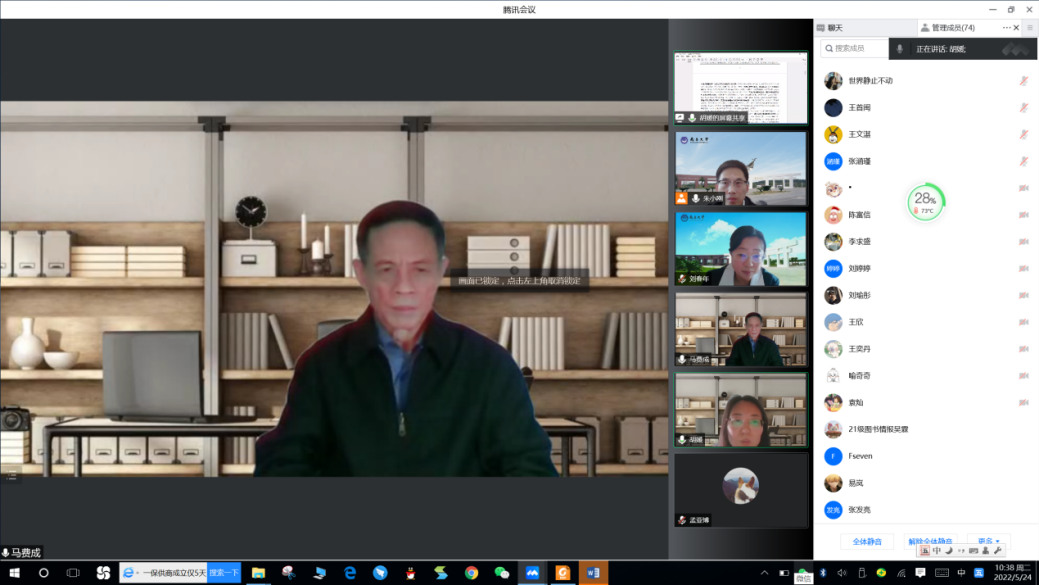Open the notification center icon in the tray
The width and height of the screenshot is (1039, 585).
920,573
